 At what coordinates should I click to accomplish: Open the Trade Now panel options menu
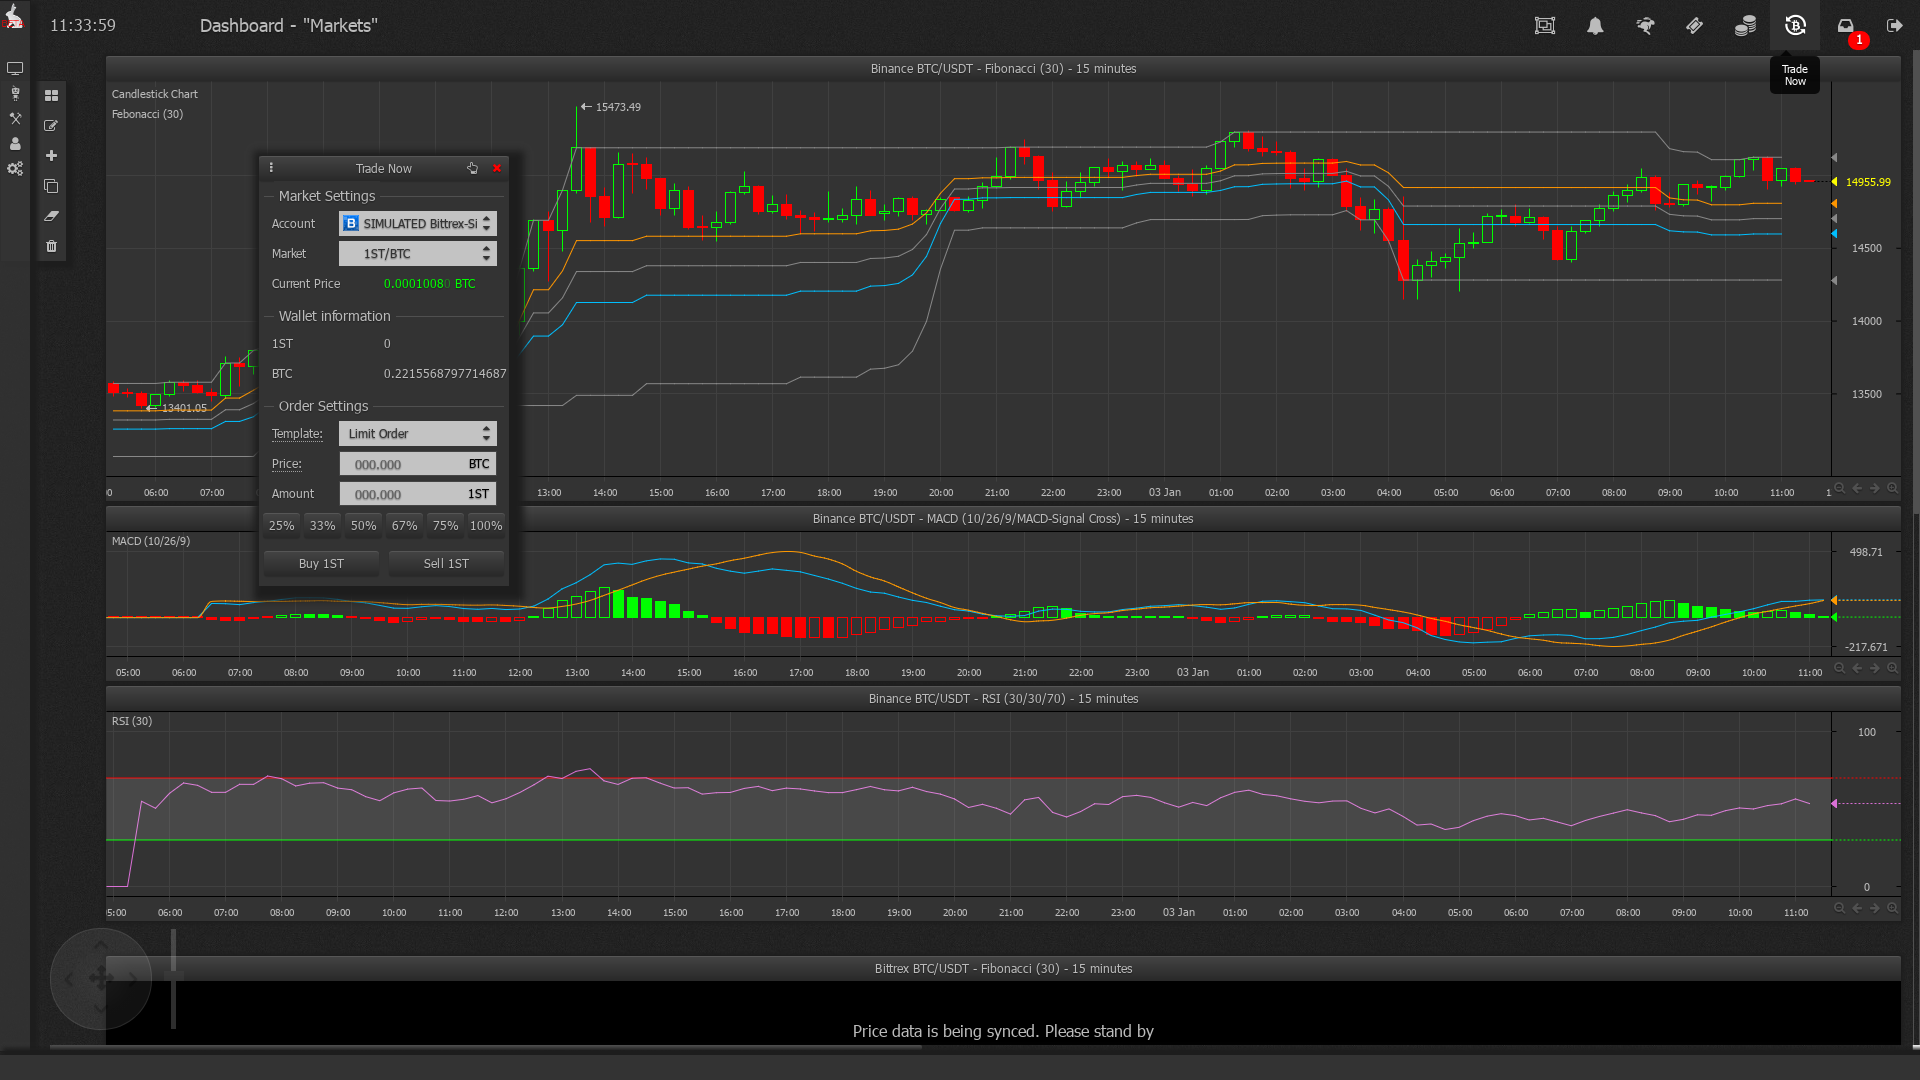(x=271, y=168)
